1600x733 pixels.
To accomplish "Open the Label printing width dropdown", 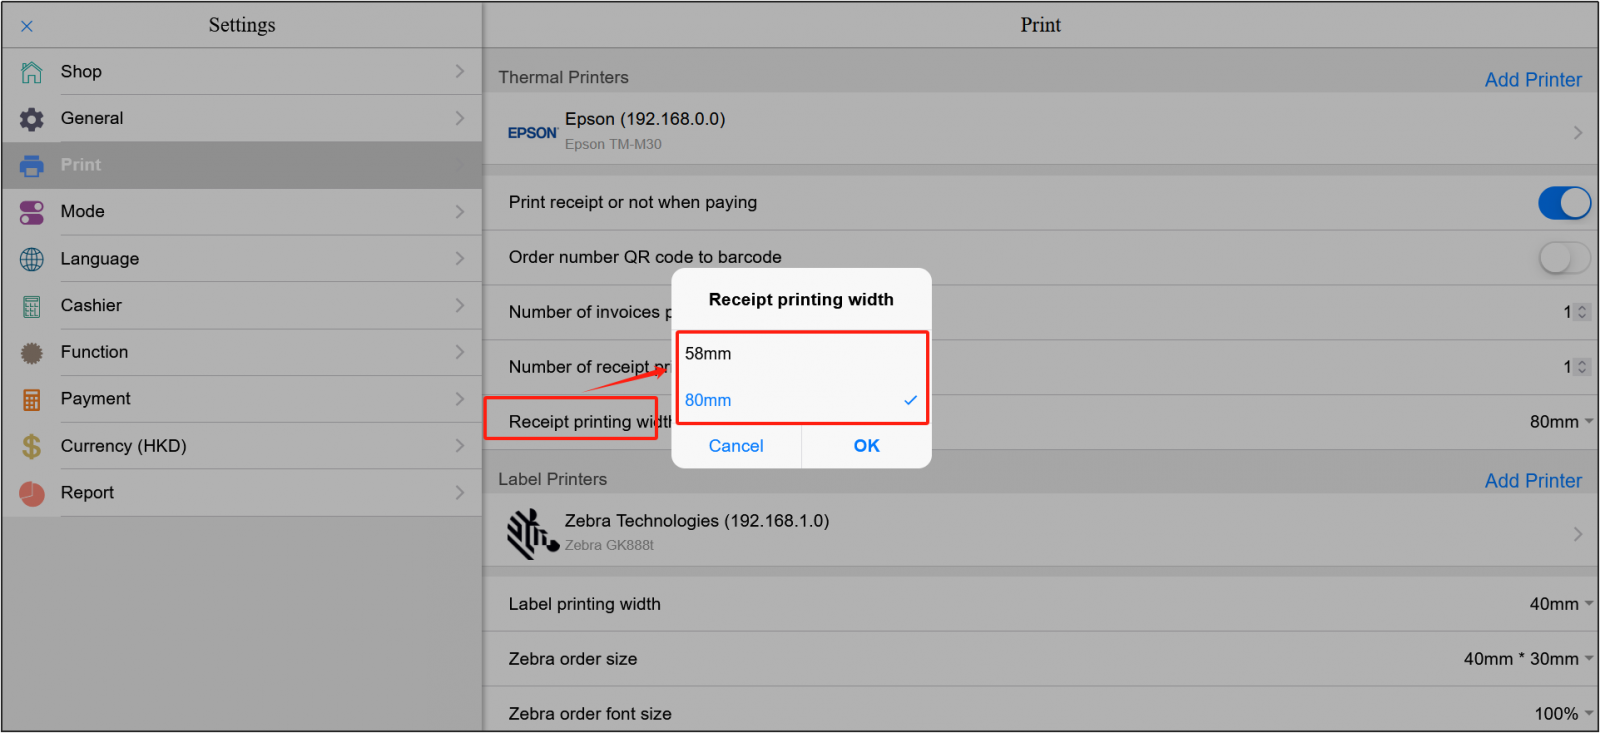I will [1560, 604].
